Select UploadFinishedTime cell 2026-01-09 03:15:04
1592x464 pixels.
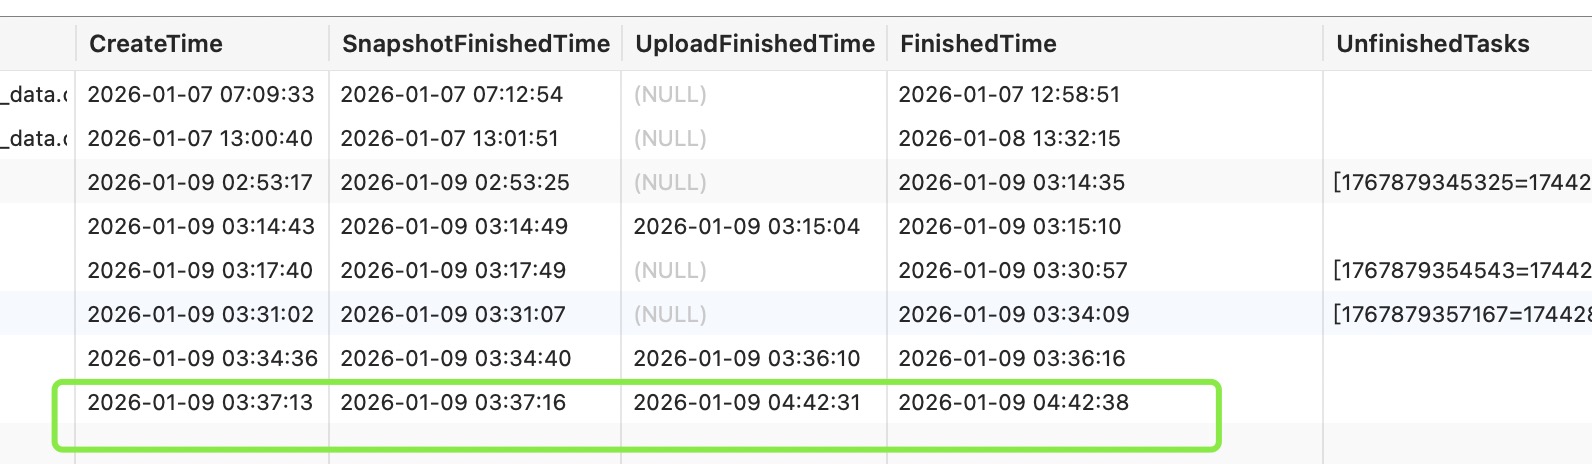(747, 227)
